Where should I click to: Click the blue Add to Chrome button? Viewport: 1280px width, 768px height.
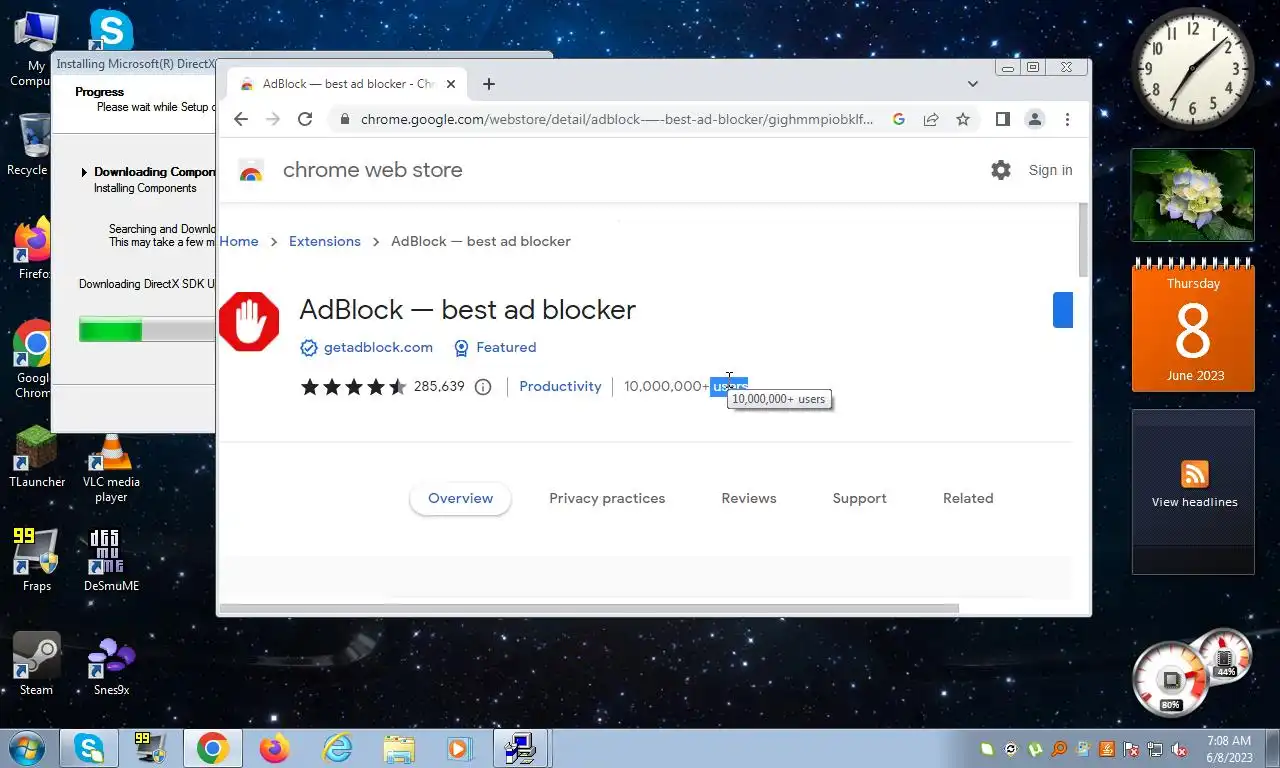tap(1062, 310)
